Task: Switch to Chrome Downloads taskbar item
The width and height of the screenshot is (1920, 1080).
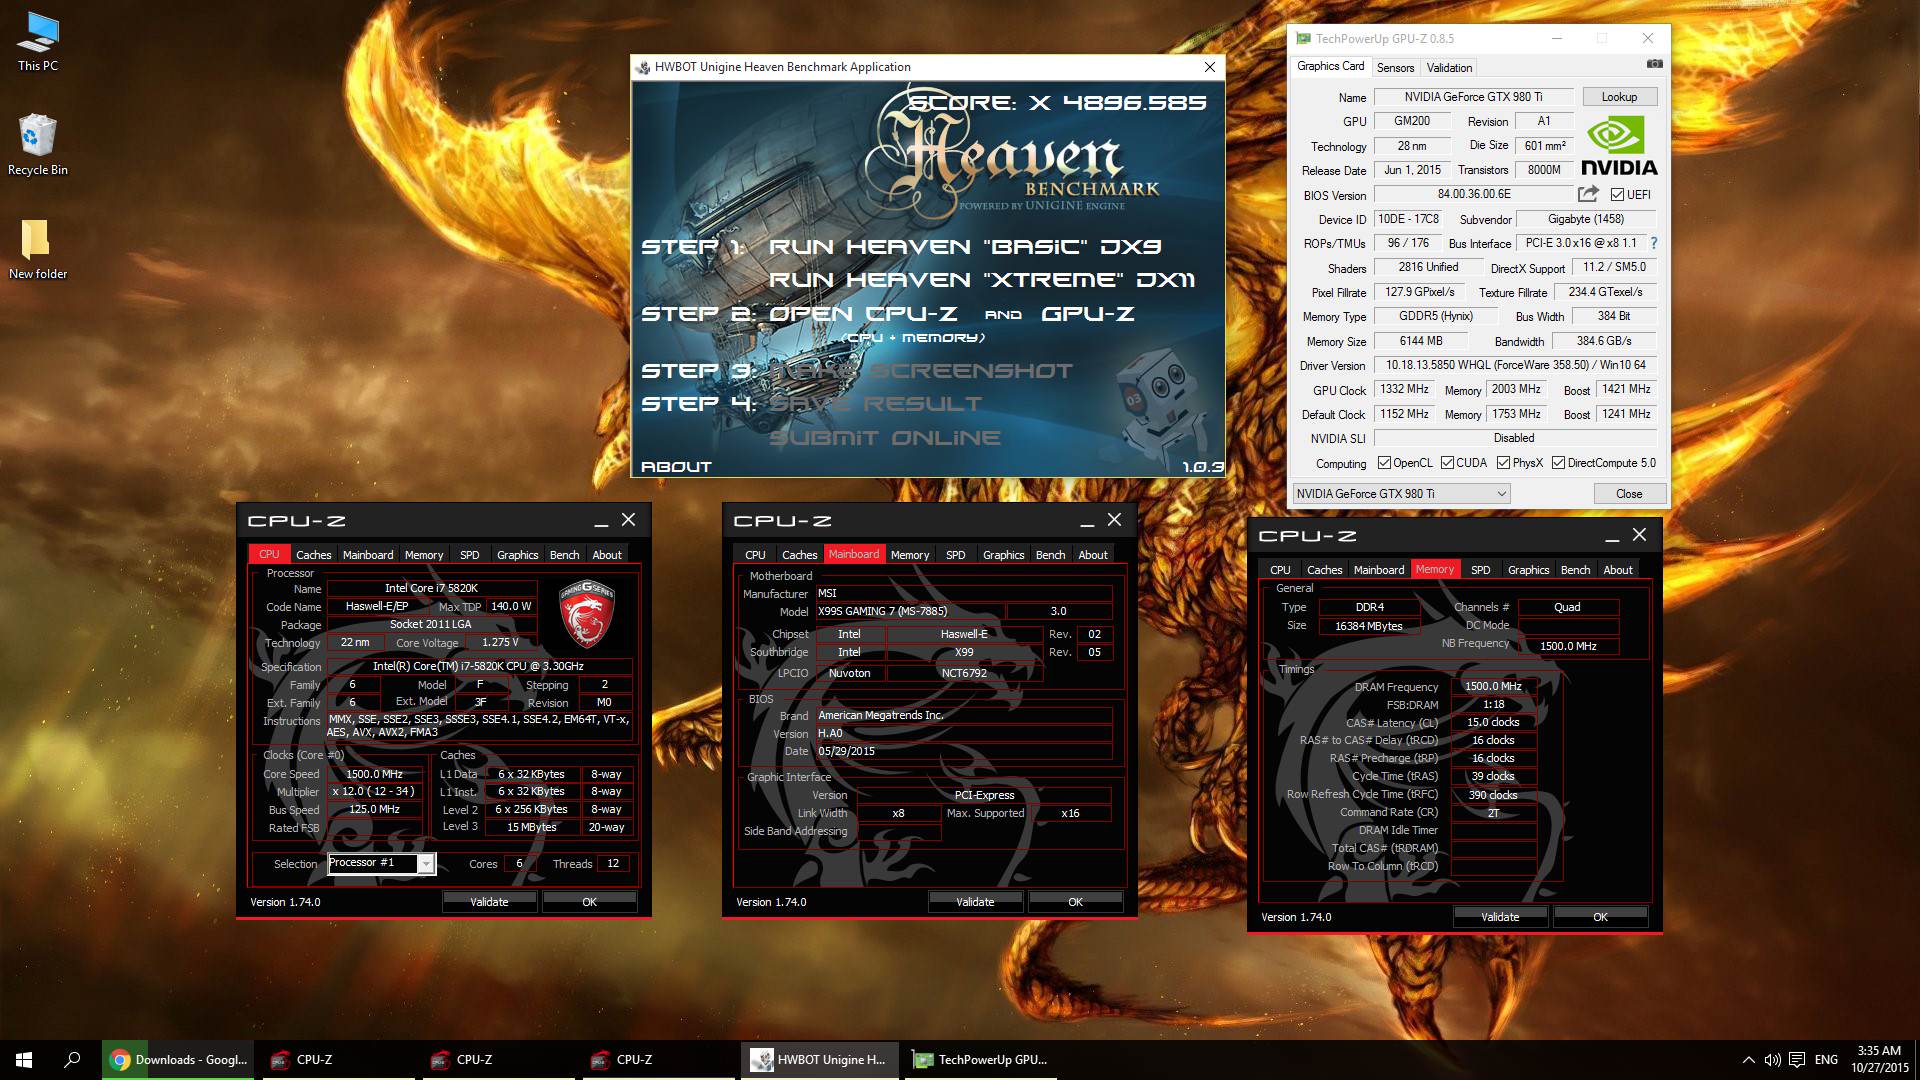Action: point(178,1060)
